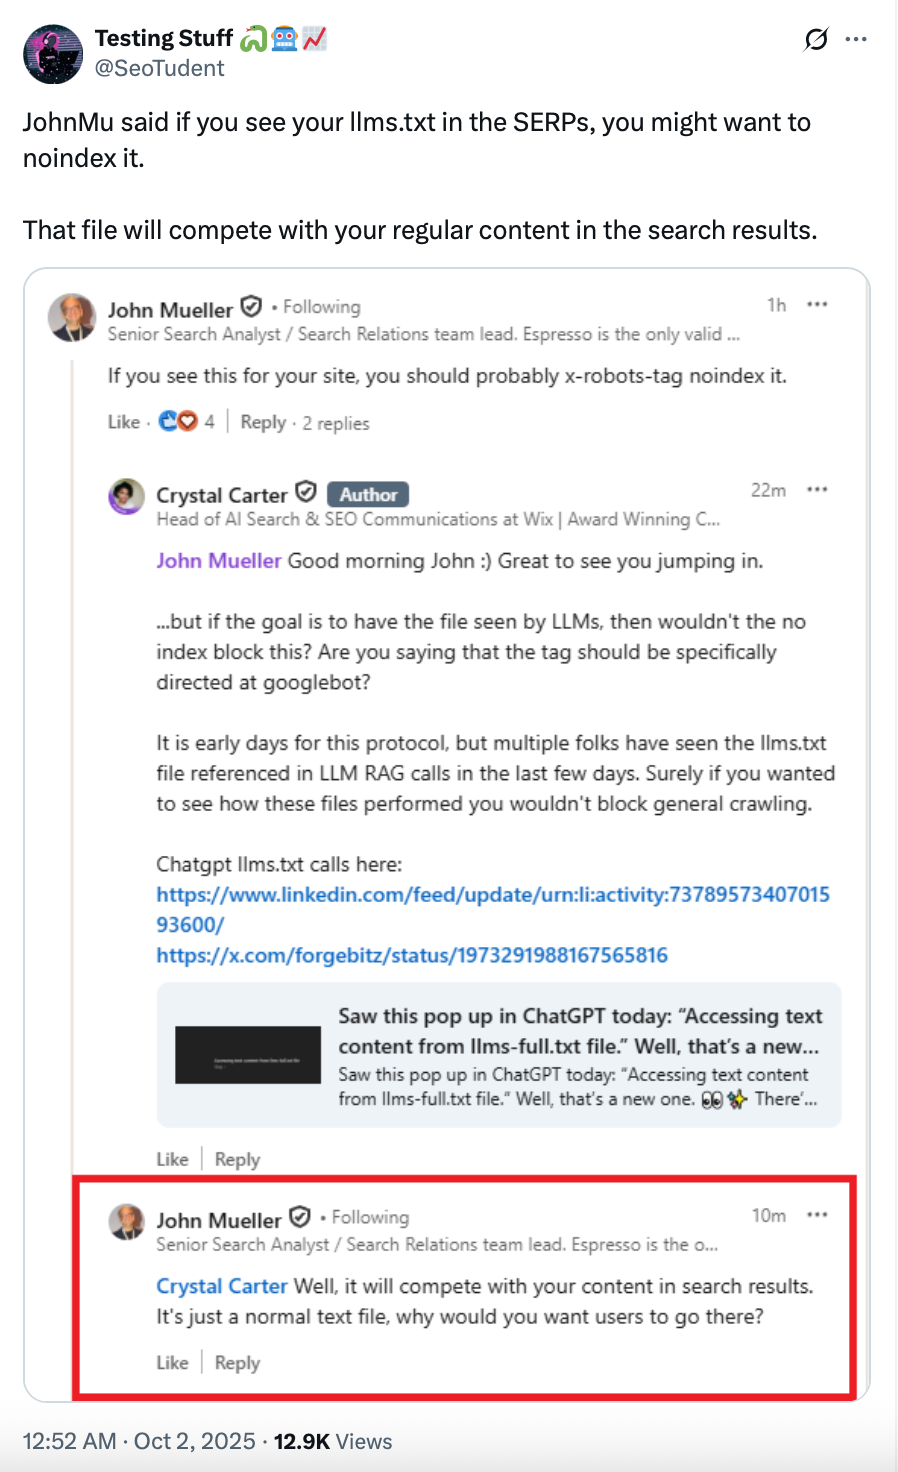Open John Mueller's first comment options menu

point(817,305)
